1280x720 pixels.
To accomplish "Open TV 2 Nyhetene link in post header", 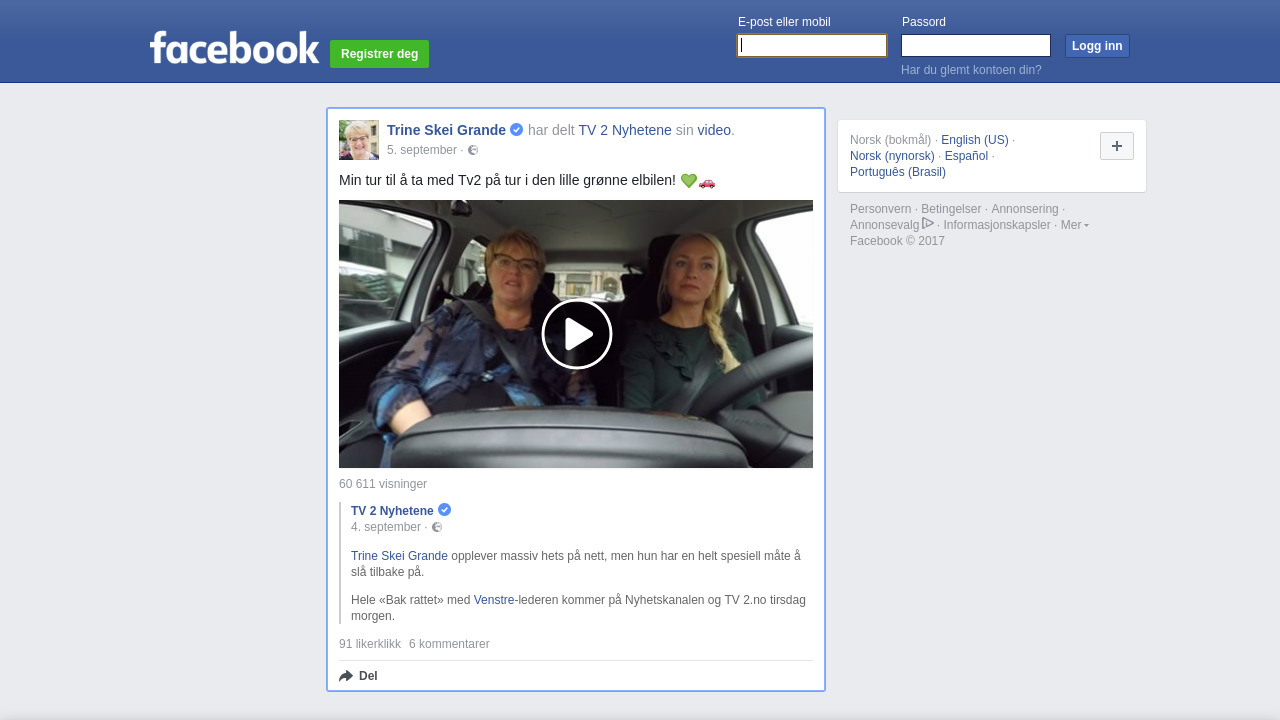I will (625, 130).
